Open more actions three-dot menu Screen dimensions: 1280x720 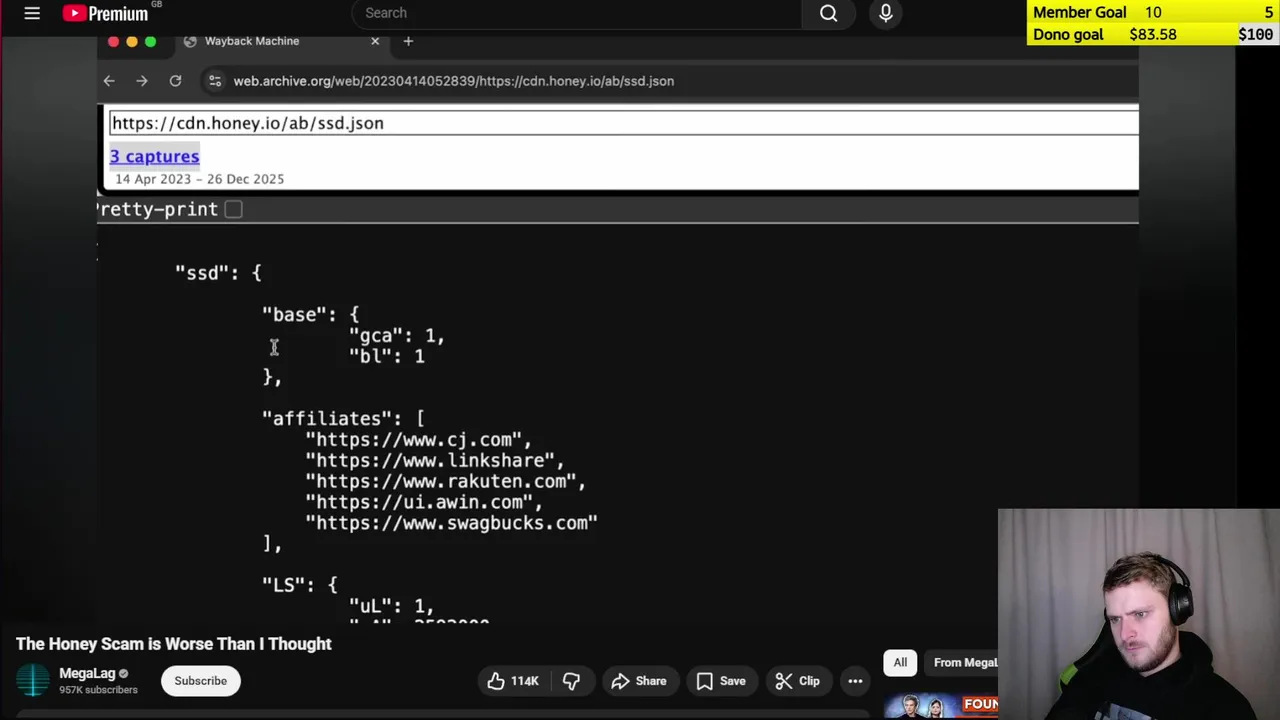[x=855, y=681]
